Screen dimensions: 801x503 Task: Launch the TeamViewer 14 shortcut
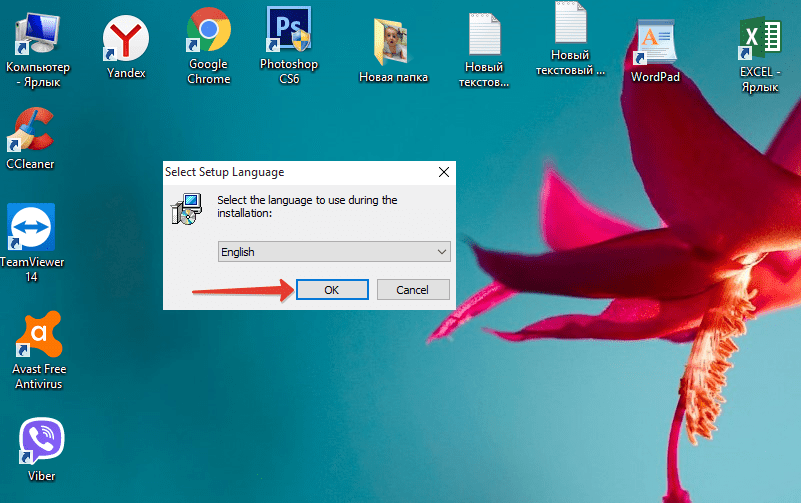pos(31,229)
